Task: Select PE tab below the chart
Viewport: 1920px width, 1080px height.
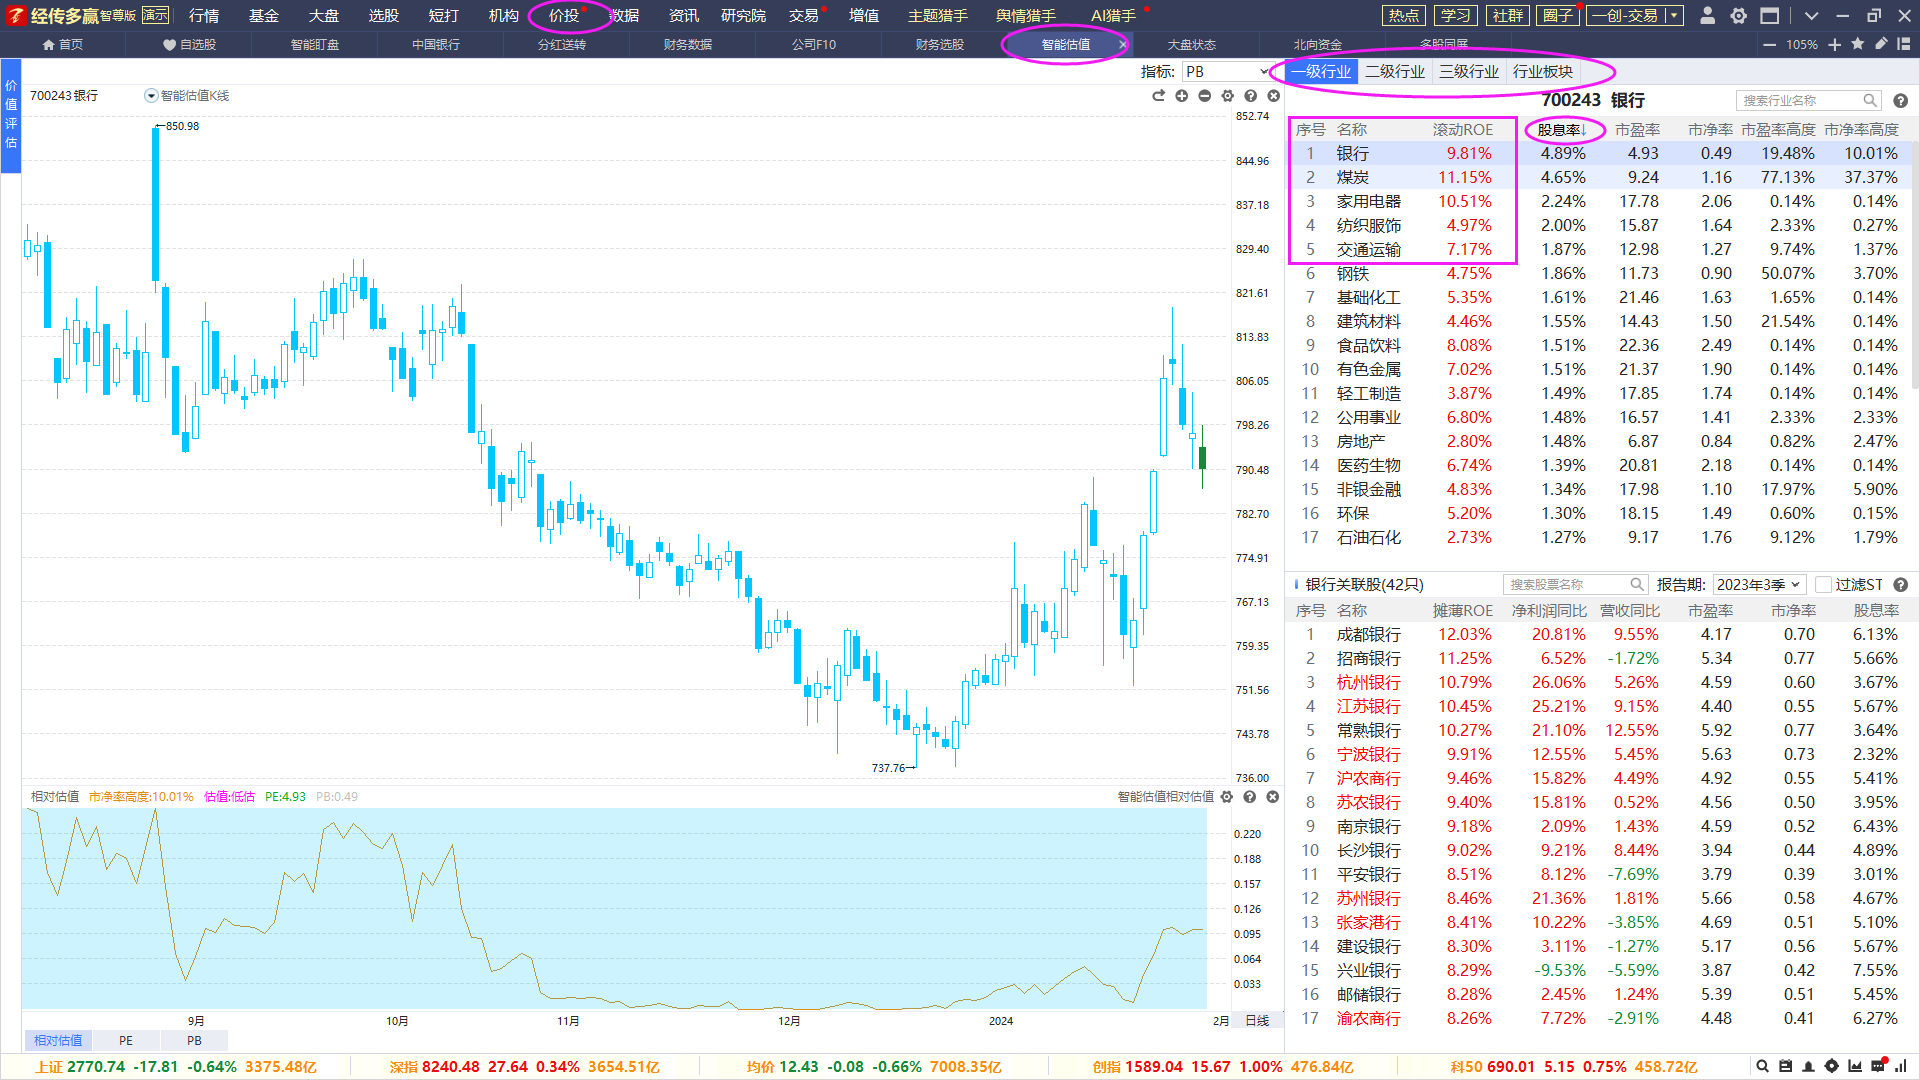Action: coord(126,1040)
